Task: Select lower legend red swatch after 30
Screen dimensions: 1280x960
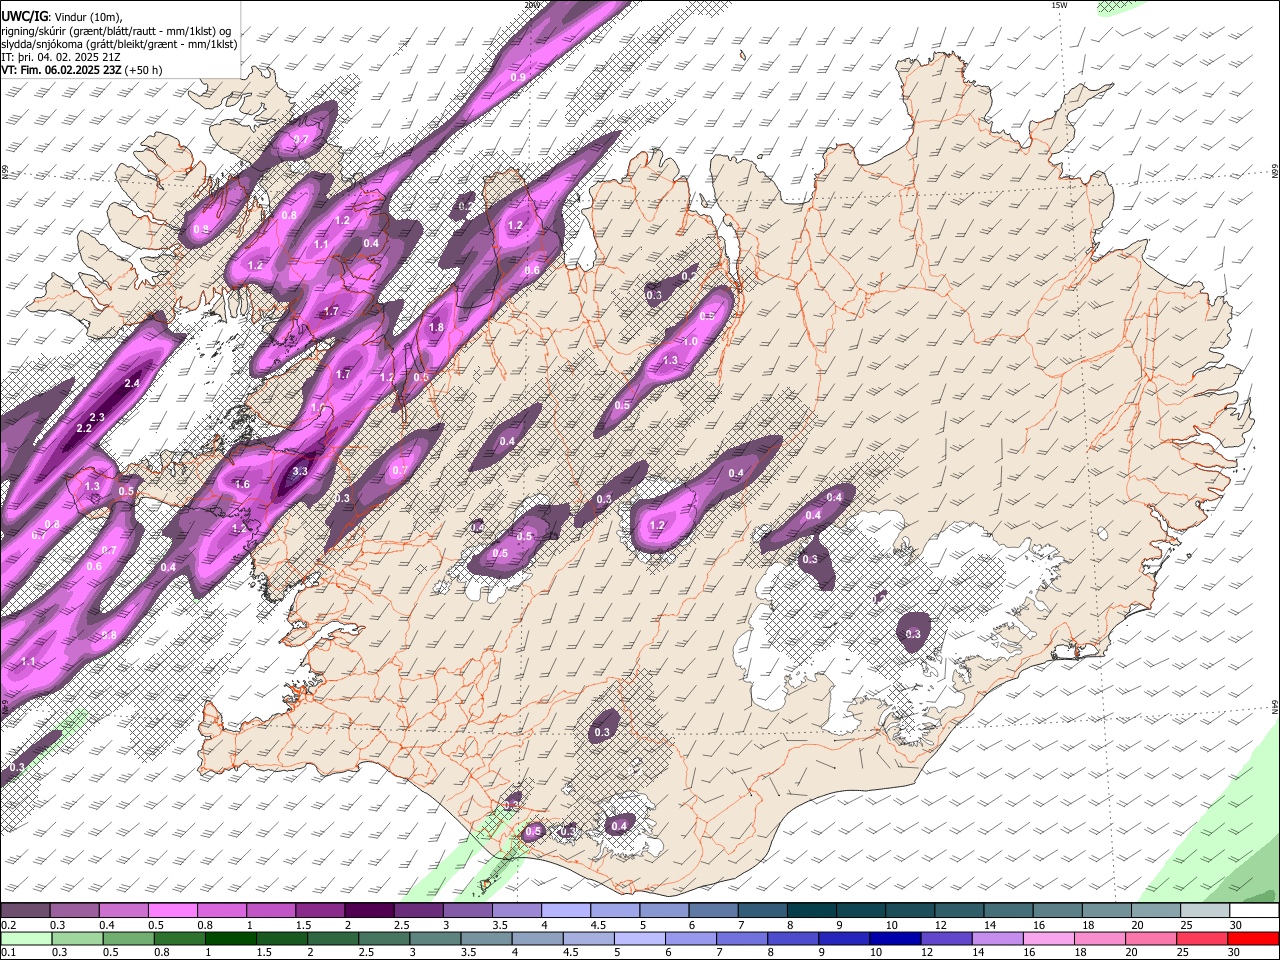Action: 1253,939
